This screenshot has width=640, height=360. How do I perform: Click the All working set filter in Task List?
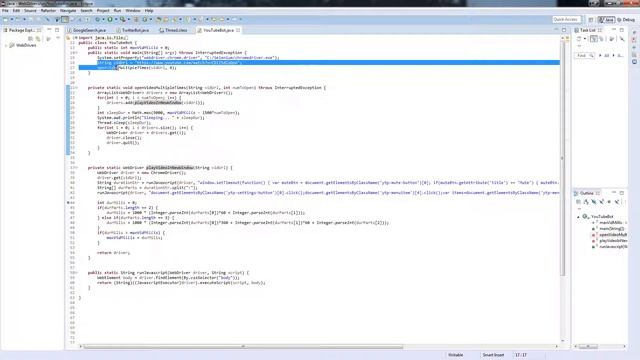tap(607, 56)
